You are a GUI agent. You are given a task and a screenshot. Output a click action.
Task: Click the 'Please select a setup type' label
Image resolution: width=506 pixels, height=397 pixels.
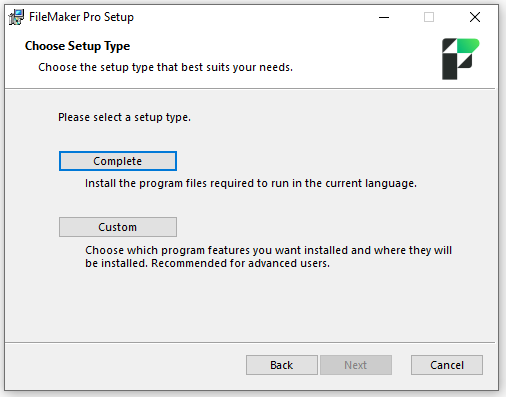pyautogui.click(x=124, y=117)
